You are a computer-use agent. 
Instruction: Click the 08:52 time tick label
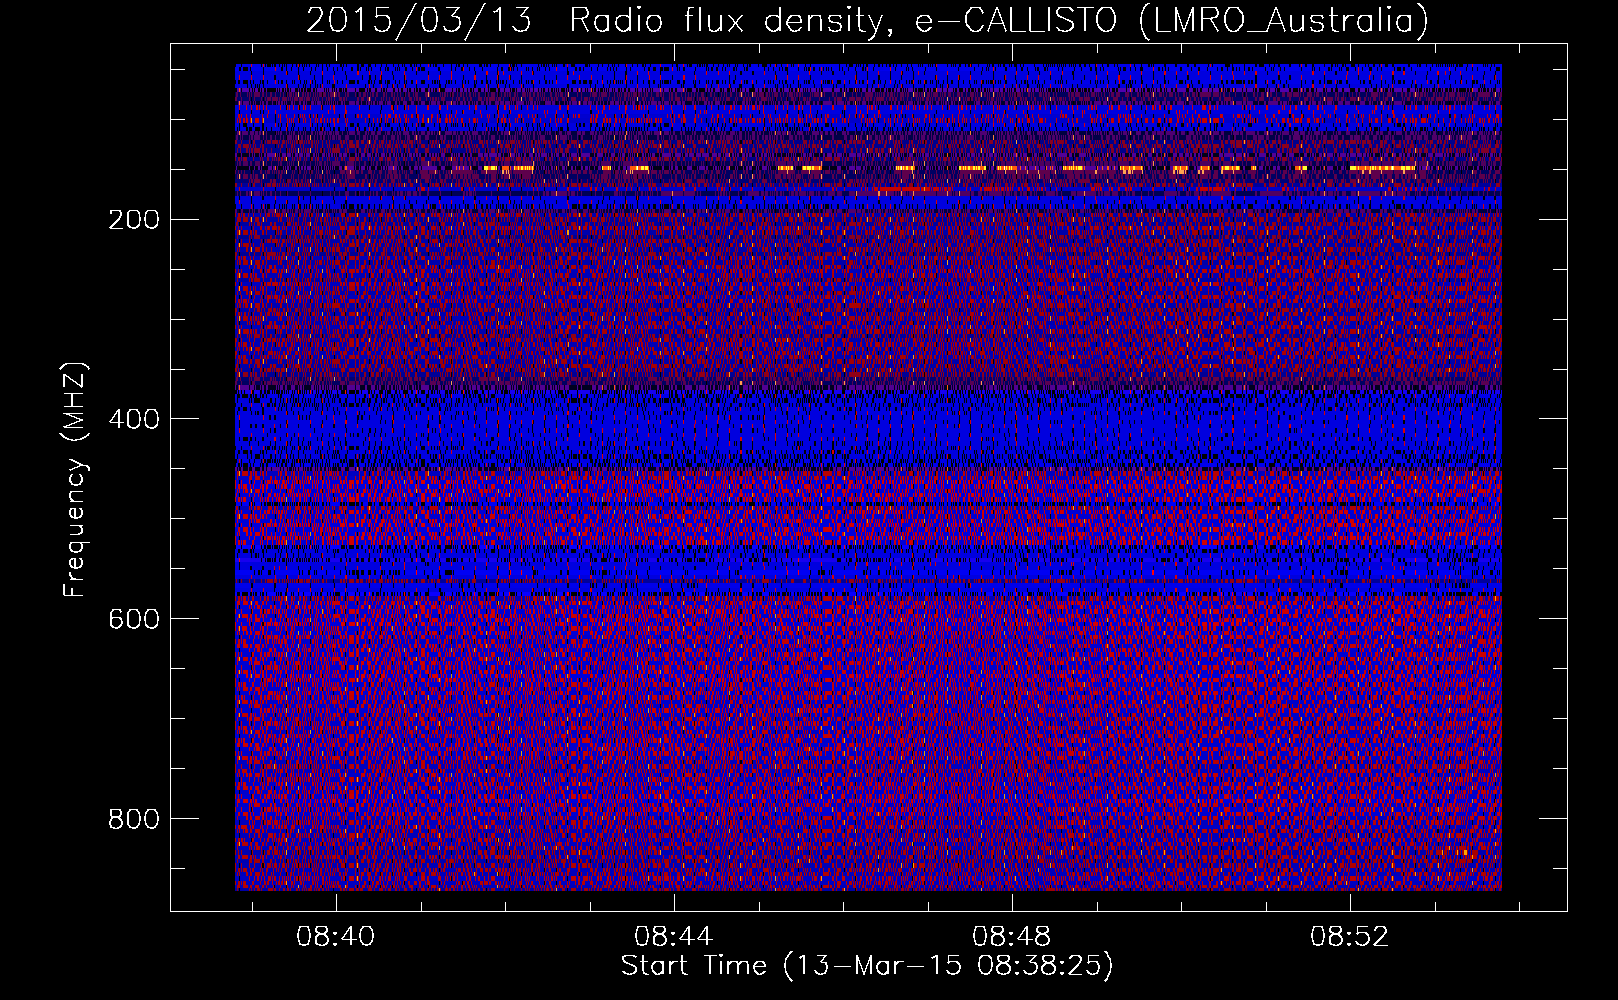click(1350, 937)
